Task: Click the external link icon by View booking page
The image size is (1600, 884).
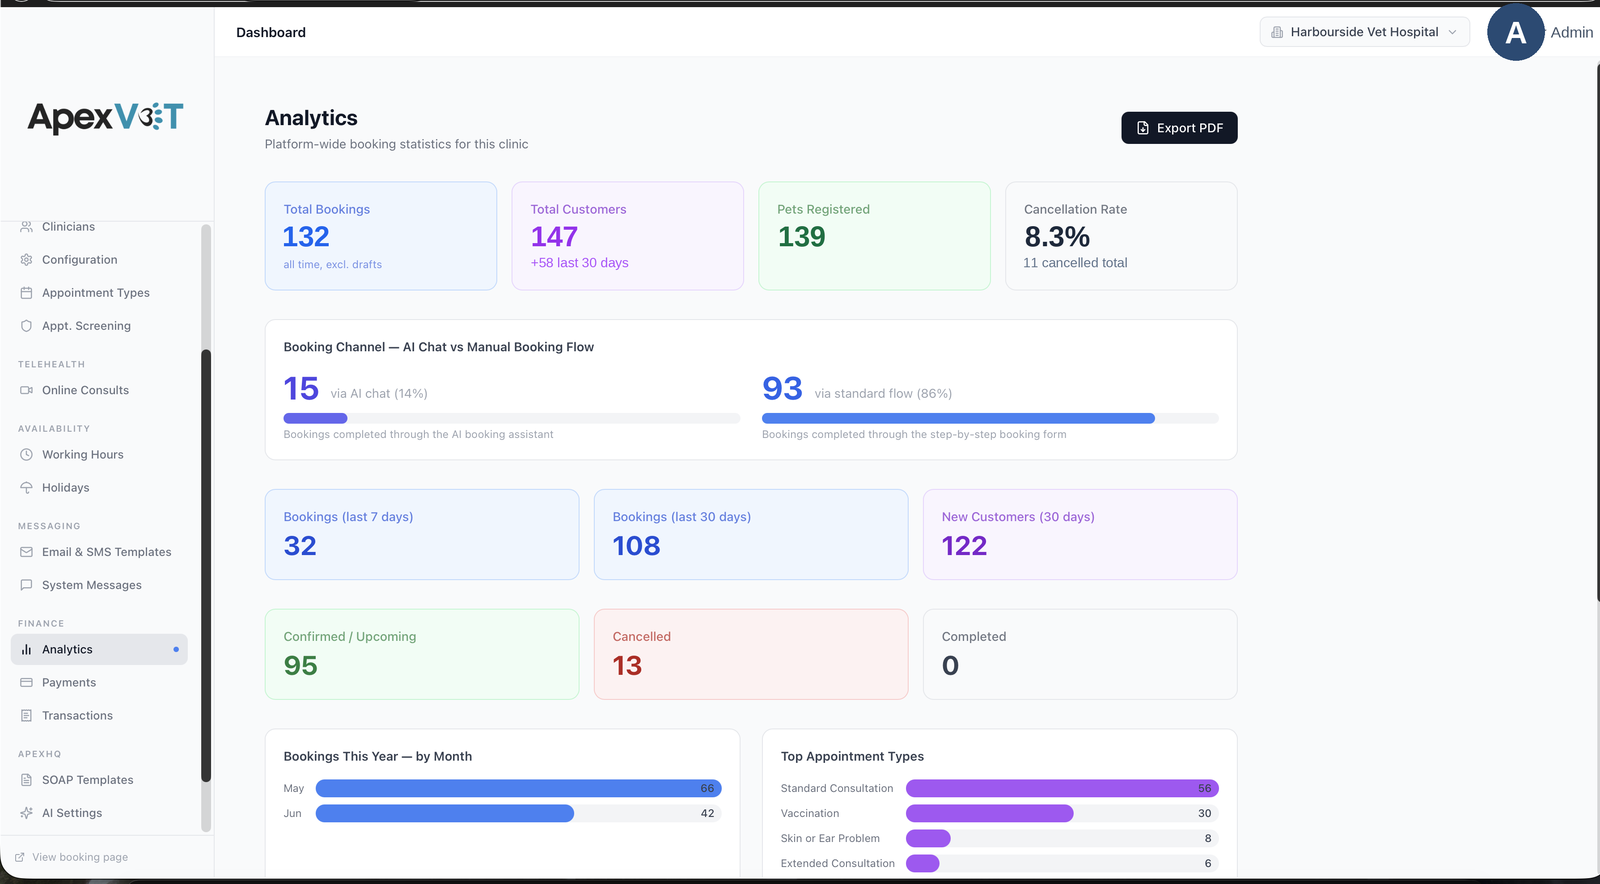Action: (x=19, y=857)
